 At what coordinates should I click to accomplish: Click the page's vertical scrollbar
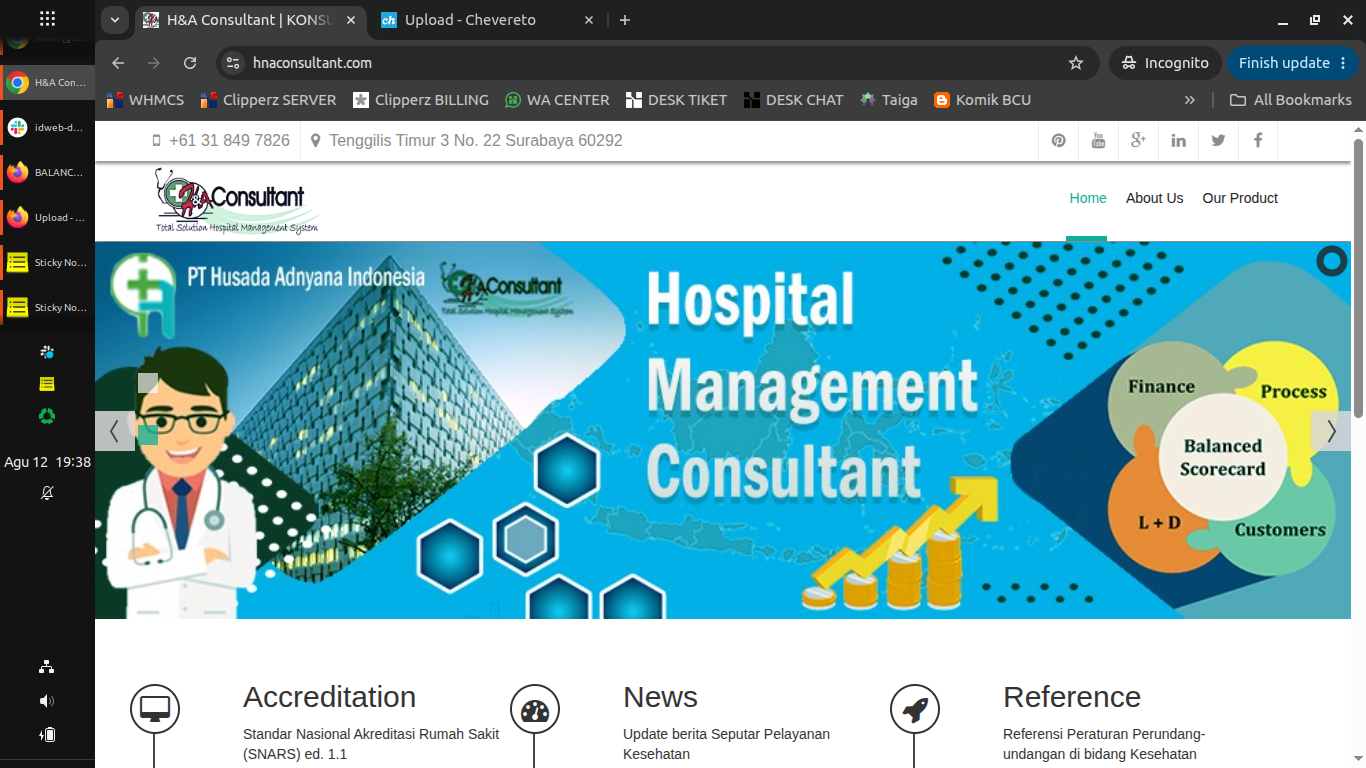(x=1358, y=278)
